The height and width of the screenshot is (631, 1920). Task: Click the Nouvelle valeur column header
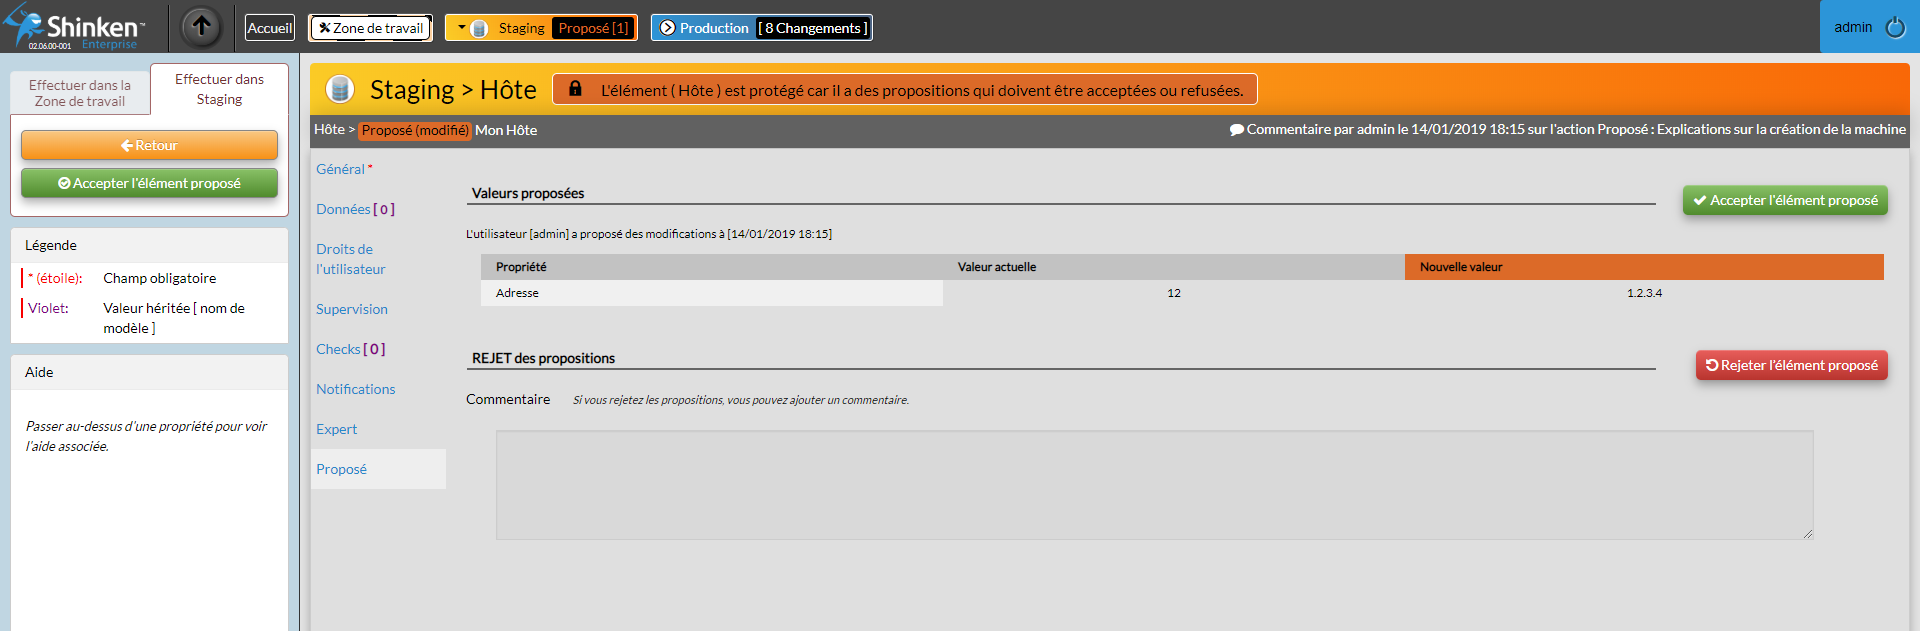(x=1644, y=267)
